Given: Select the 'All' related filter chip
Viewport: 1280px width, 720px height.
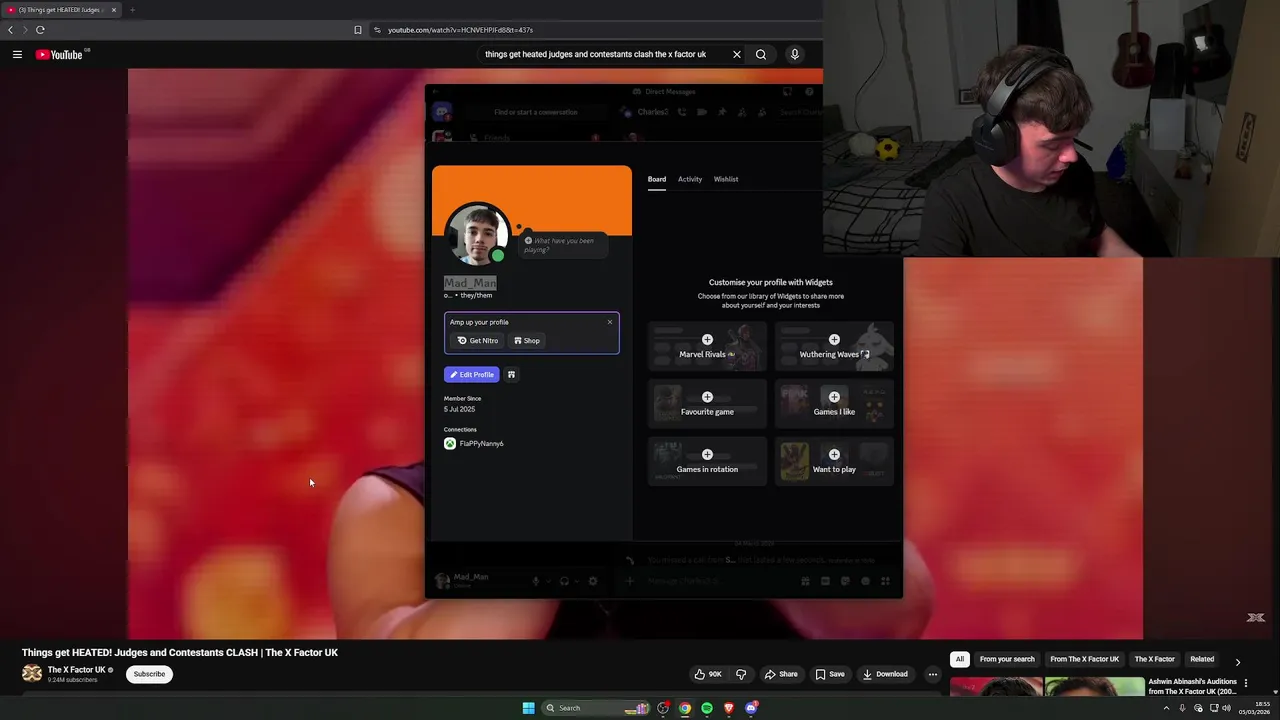Looking at the screenshot, I should pyautogui.click(x=960, y=659).
